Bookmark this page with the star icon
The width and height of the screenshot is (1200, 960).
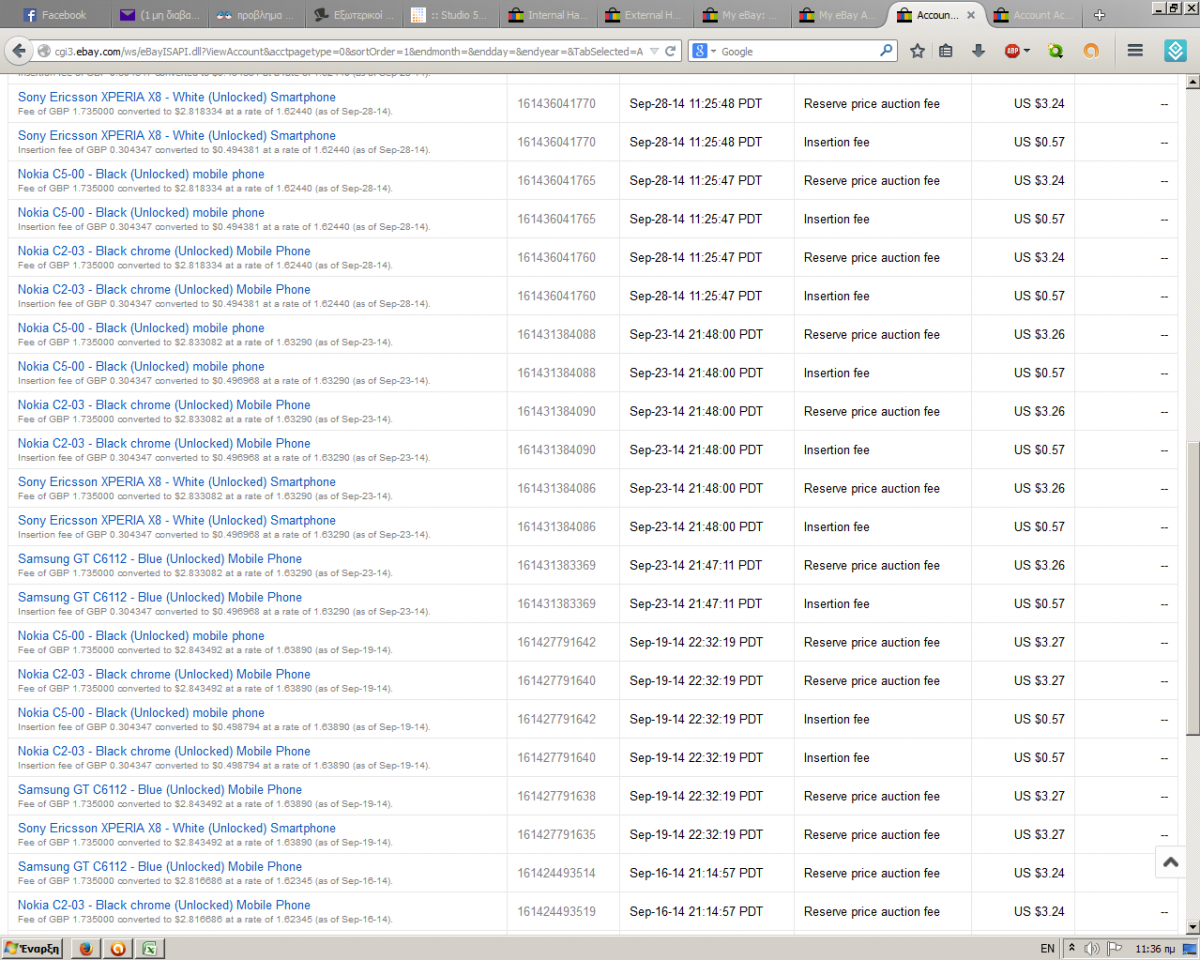coord(917,51)
